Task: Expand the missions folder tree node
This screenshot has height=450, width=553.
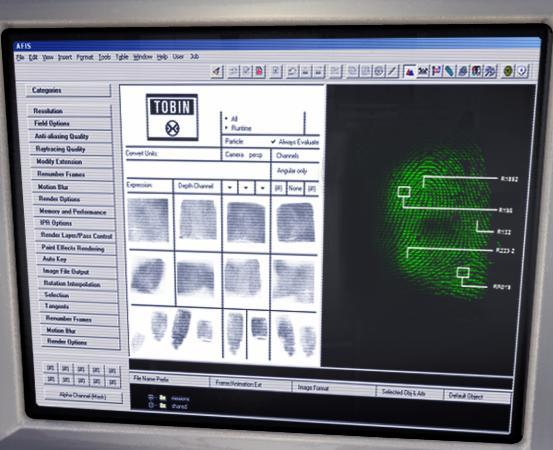Action: click(151, 397)
